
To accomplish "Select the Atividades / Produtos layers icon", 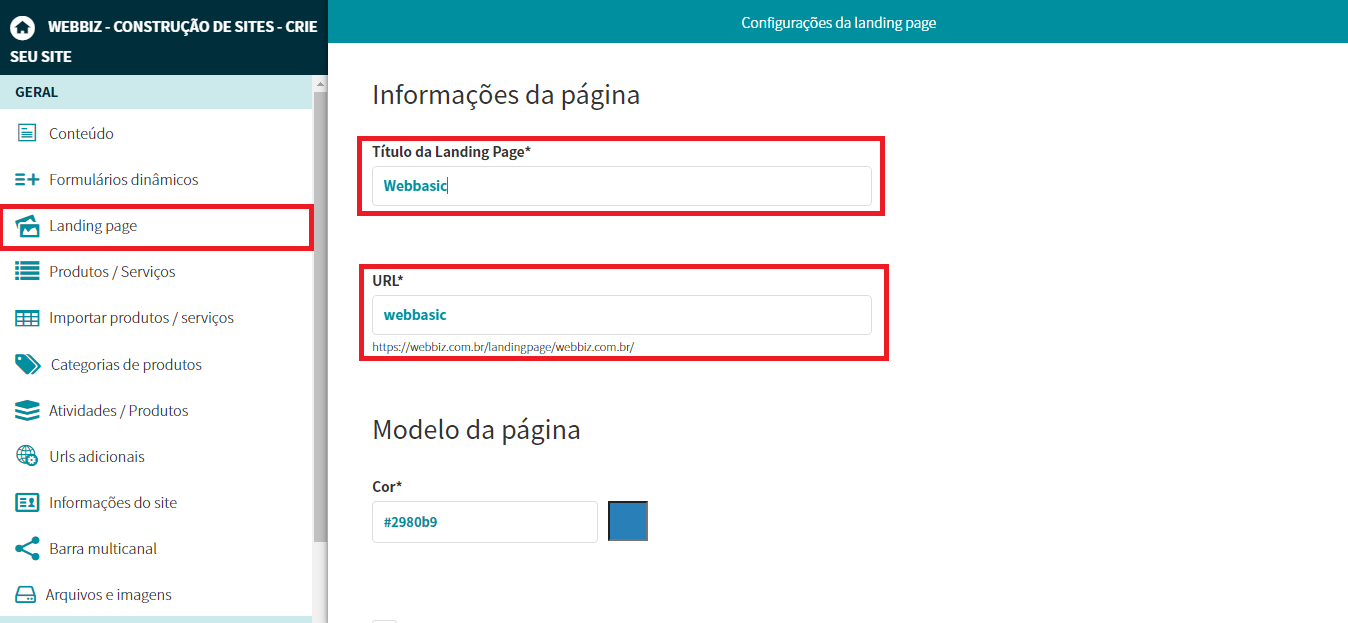I will coord(27,410).
